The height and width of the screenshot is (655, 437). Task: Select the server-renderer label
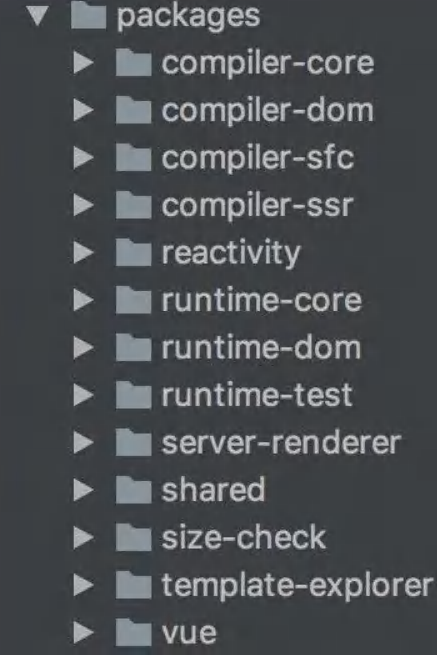pyautogui.click(x=282, y=443)
